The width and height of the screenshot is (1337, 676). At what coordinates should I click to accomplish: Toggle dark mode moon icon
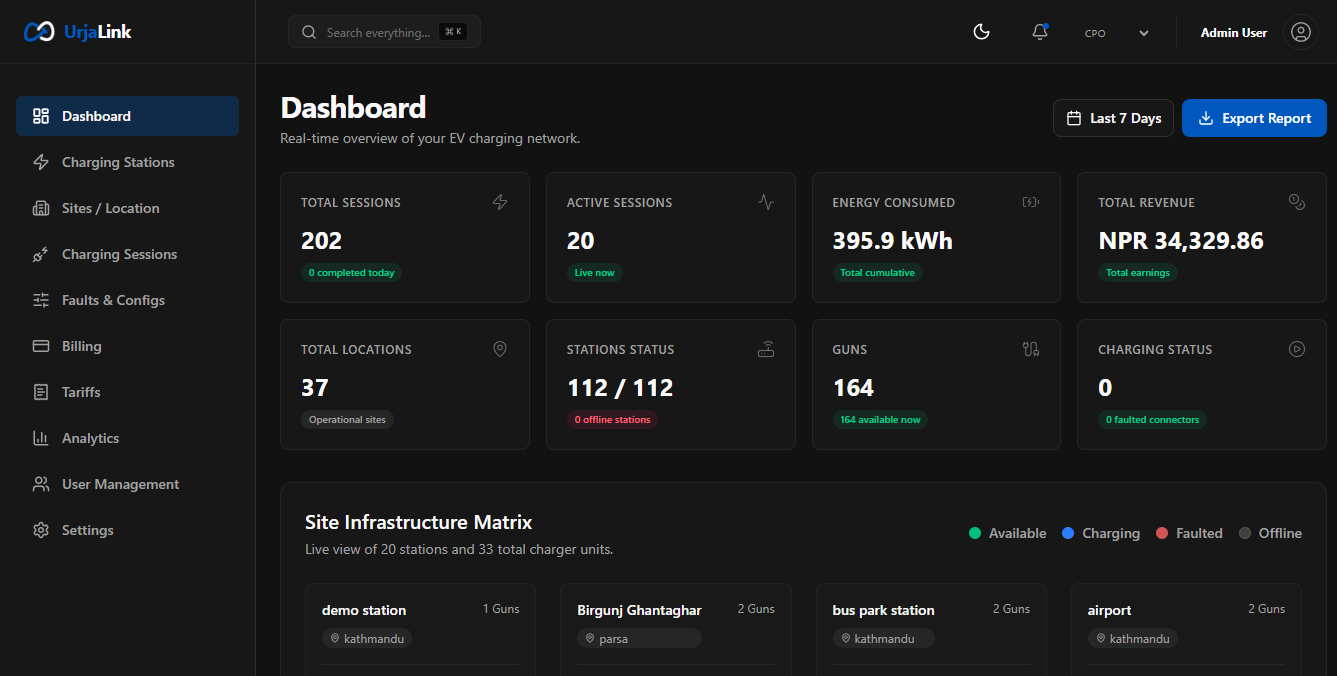click(x=981, y=32)
